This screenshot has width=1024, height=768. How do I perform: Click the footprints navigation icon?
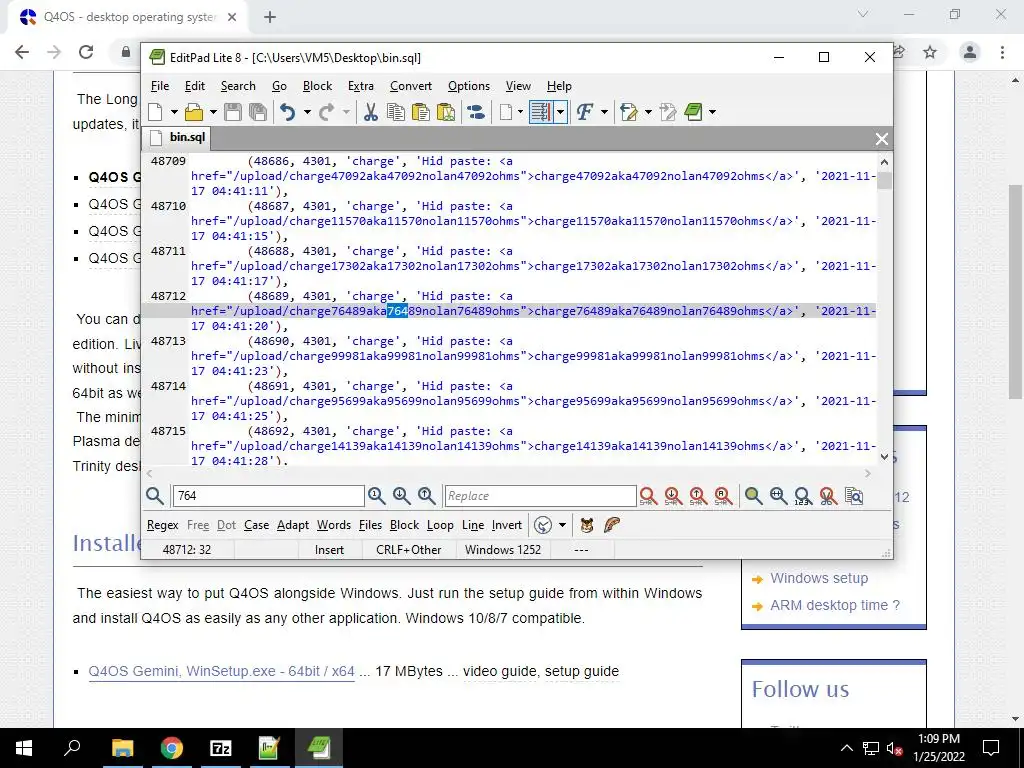click(x=476, y=112)
